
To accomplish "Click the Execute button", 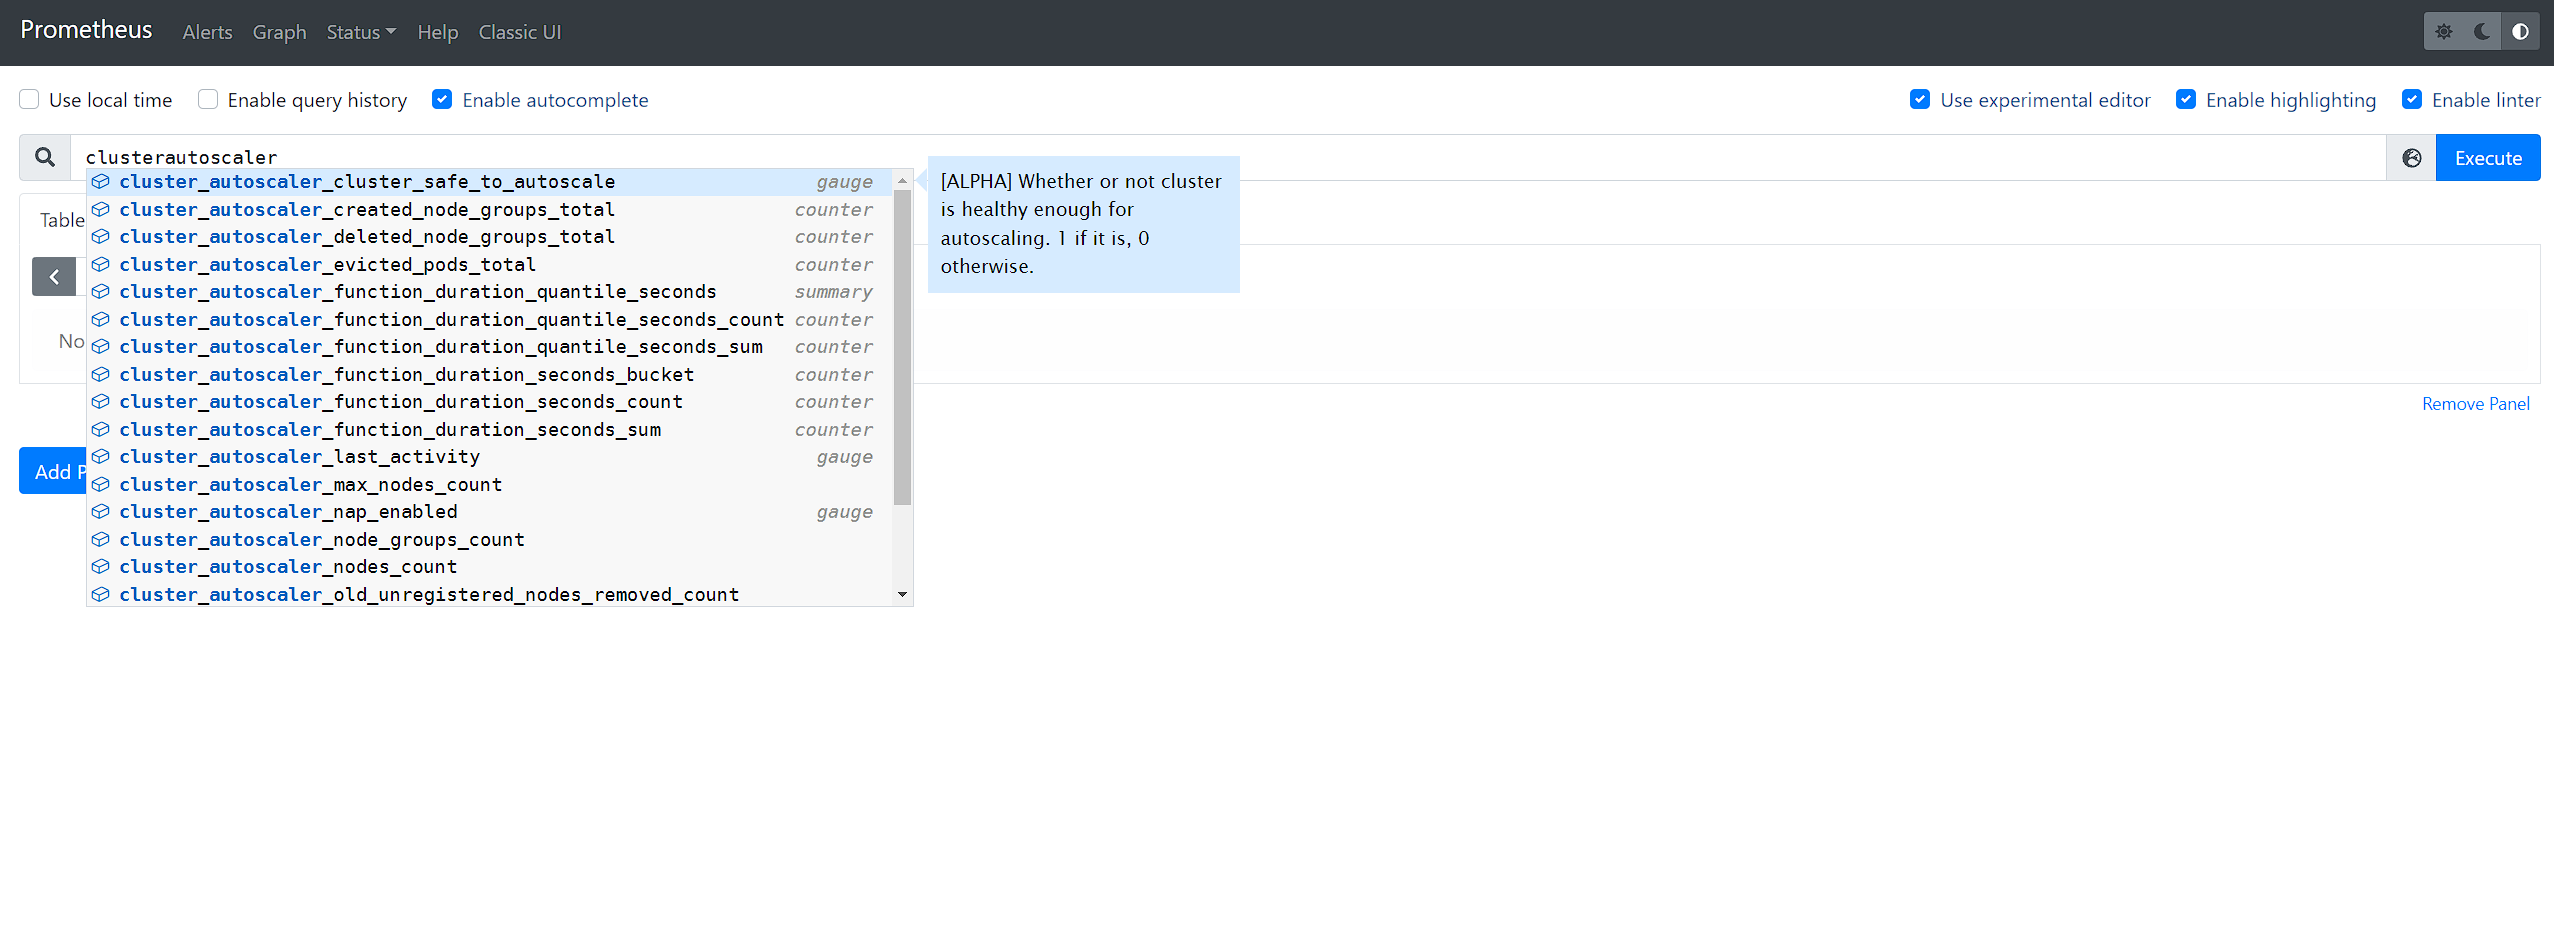I will [2488, 158].
